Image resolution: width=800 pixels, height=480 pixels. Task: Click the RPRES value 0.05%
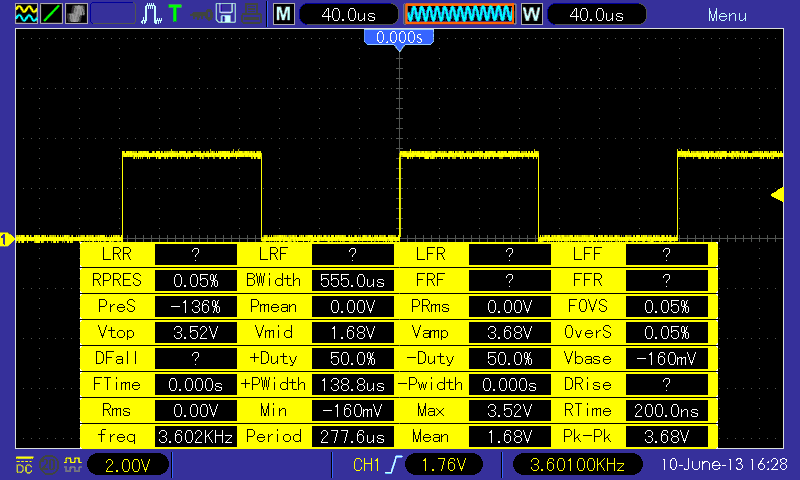[195, 281]
